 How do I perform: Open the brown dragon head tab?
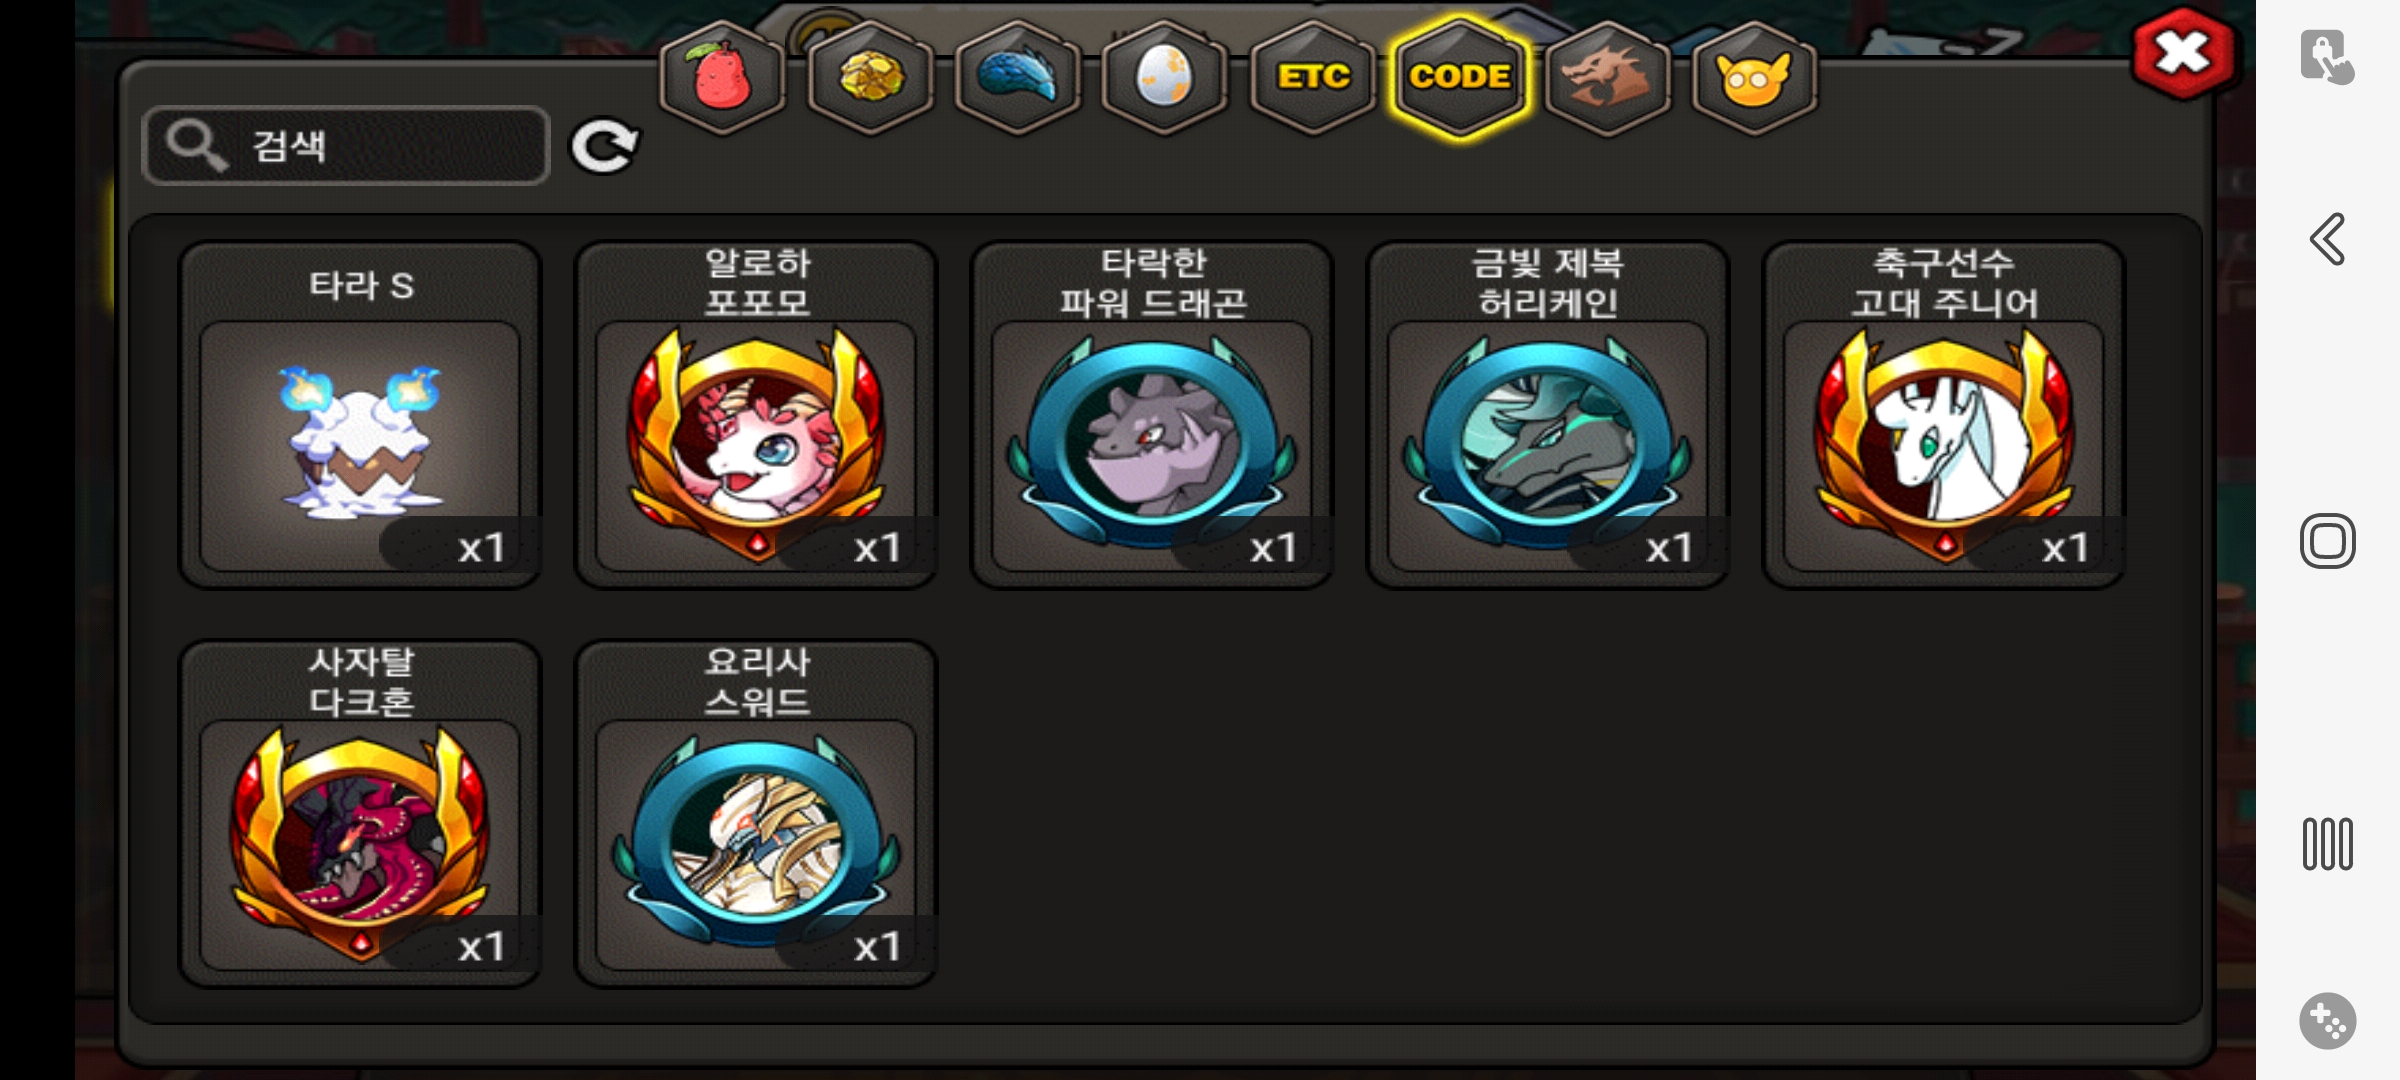coord(1607,77)
